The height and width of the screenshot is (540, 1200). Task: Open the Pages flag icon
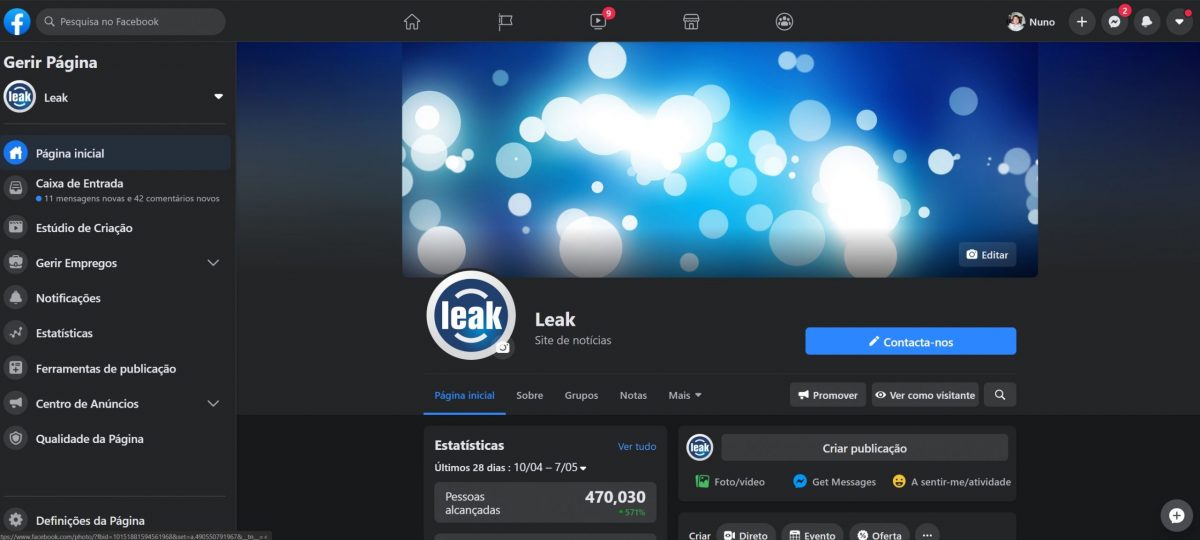505,21
